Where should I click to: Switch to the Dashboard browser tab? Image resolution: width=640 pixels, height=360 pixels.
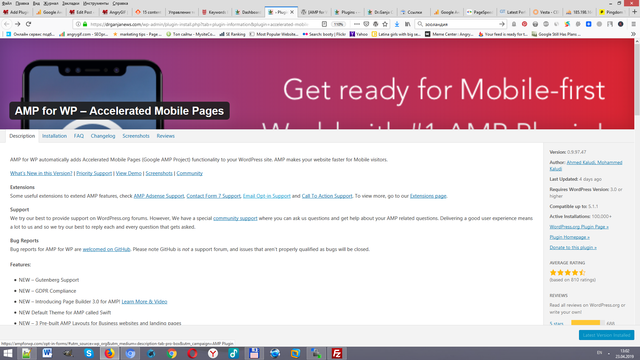pyautogui.click(x=247, y=12)
